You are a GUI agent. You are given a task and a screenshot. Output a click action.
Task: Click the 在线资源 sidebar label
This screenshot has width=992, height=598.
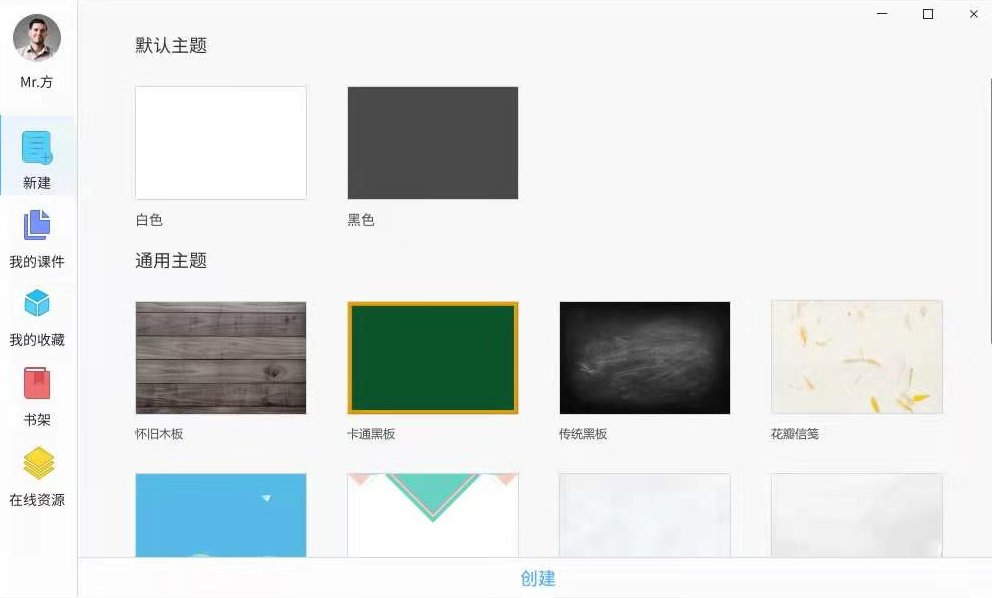click(x=37, y=500)
